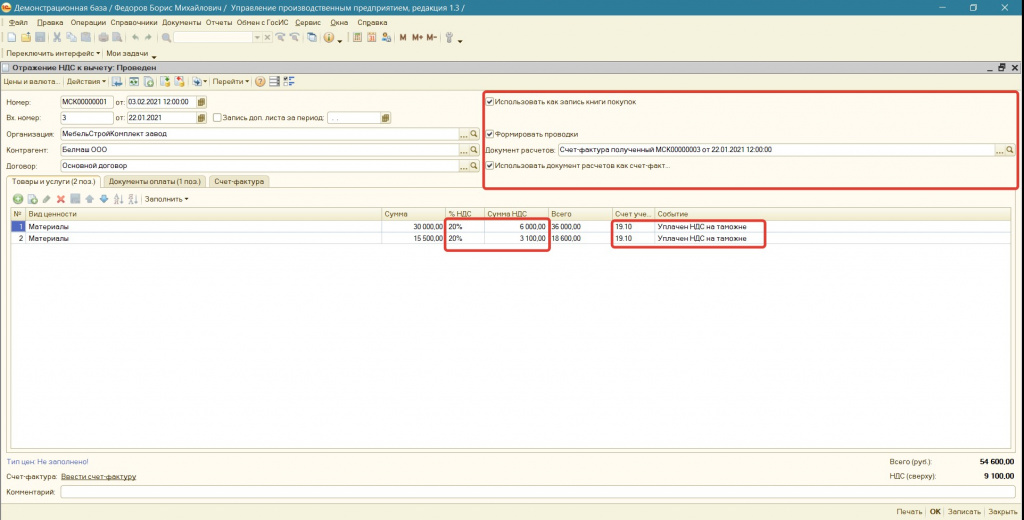
Task: Click green Add row icon in table toolbar
Action: pos(18,199)
